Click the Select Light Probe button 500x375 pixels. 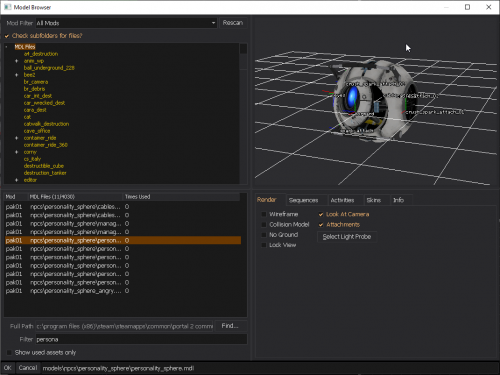click(x=347, y=237)
